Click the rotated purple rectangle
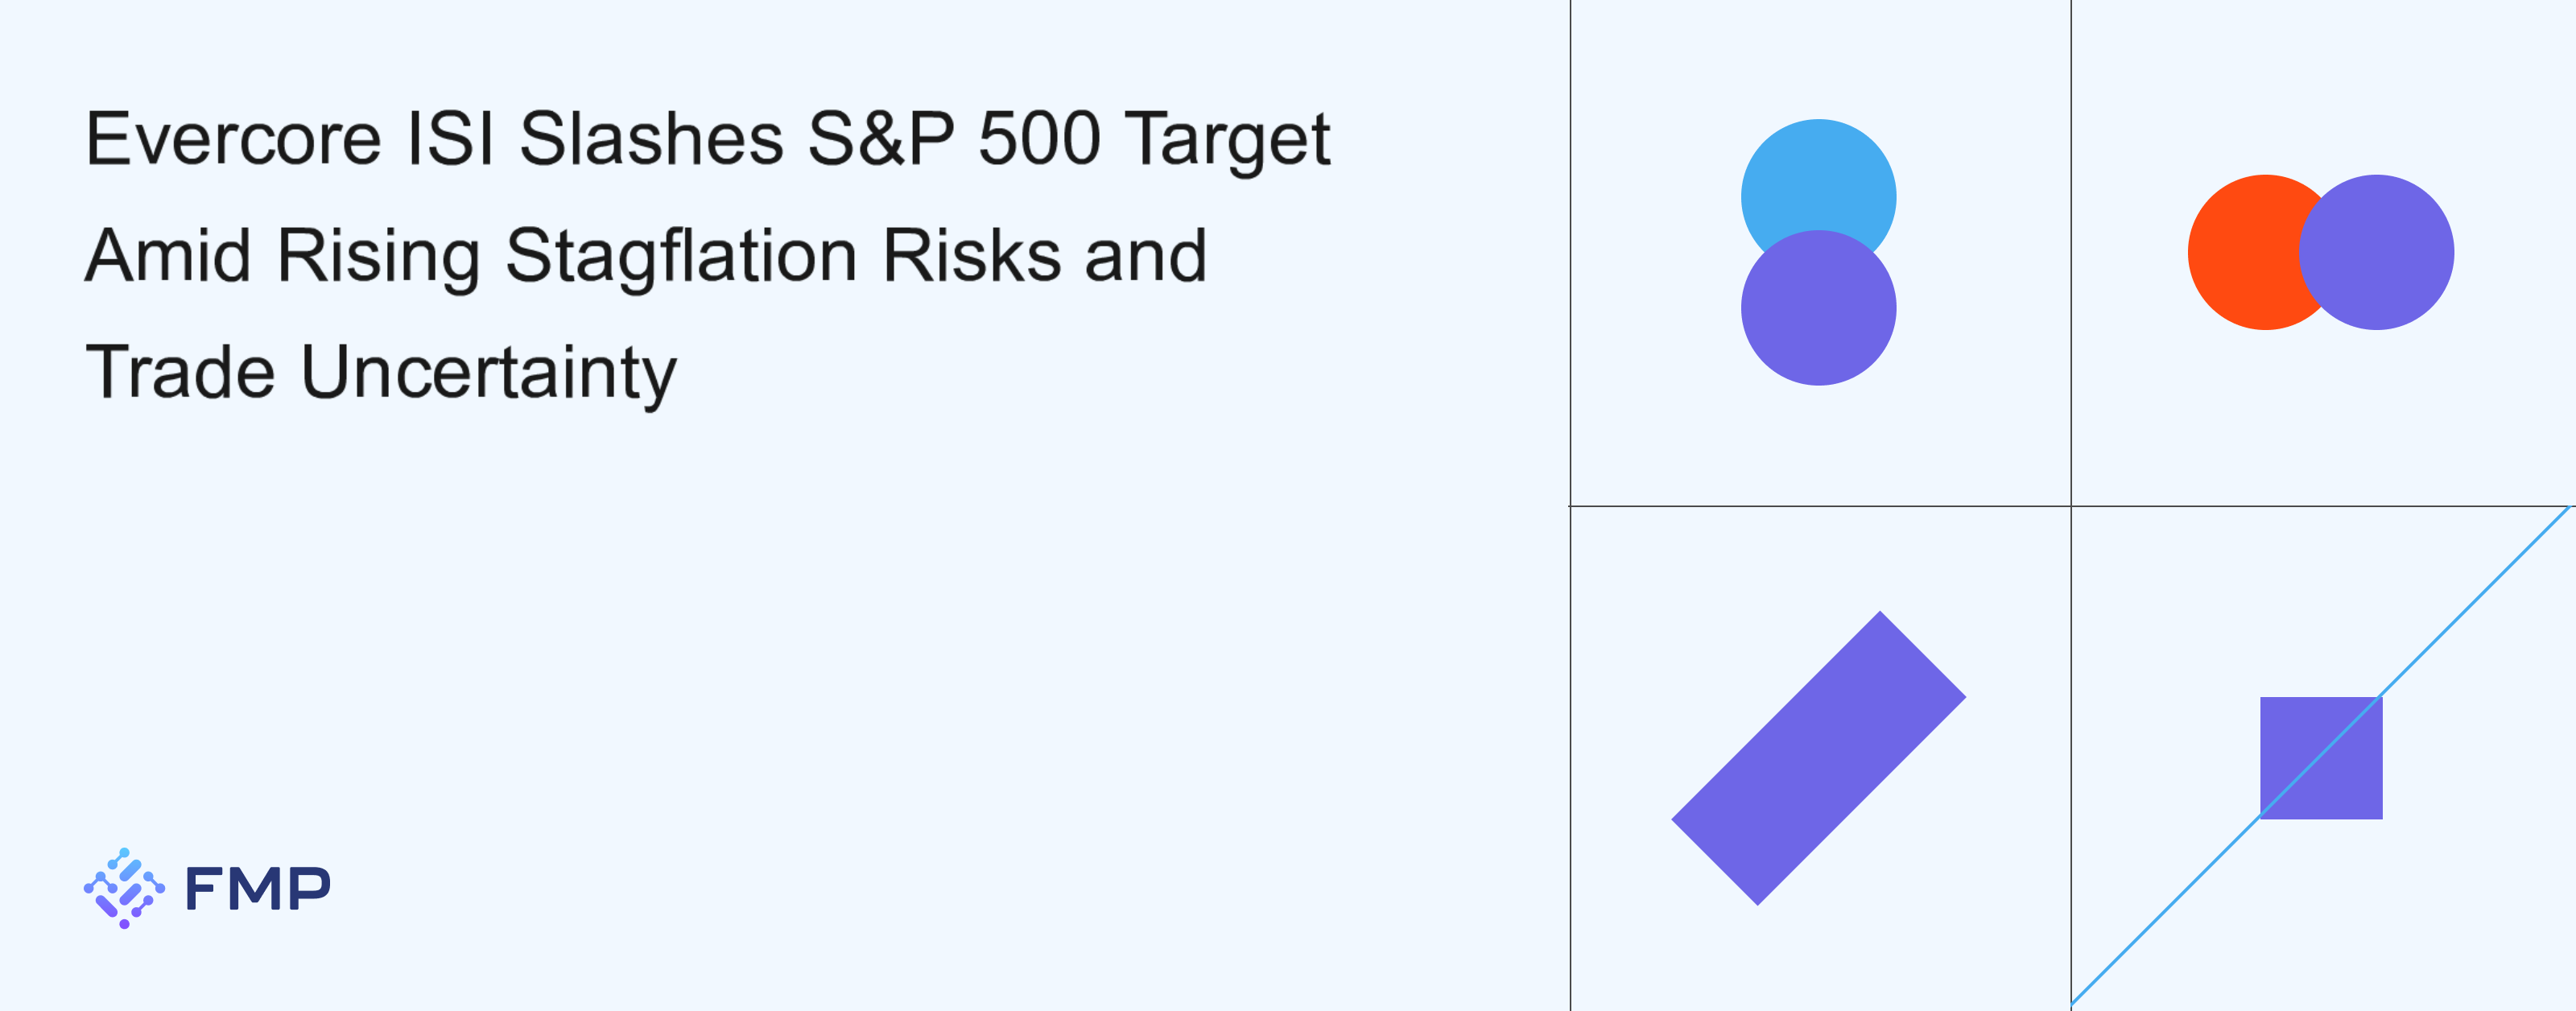The width and height of the screenshot is (2576, 1011). tap(1819, 758)
